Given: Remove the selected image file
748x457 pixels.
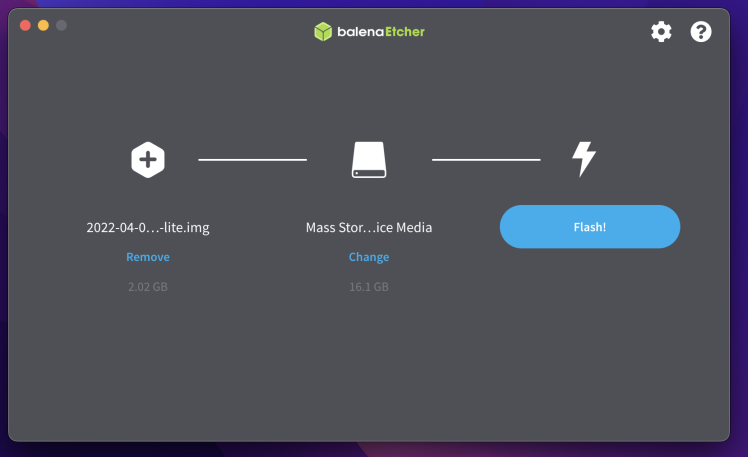Looking at the screenshot, I should (148, 257).
